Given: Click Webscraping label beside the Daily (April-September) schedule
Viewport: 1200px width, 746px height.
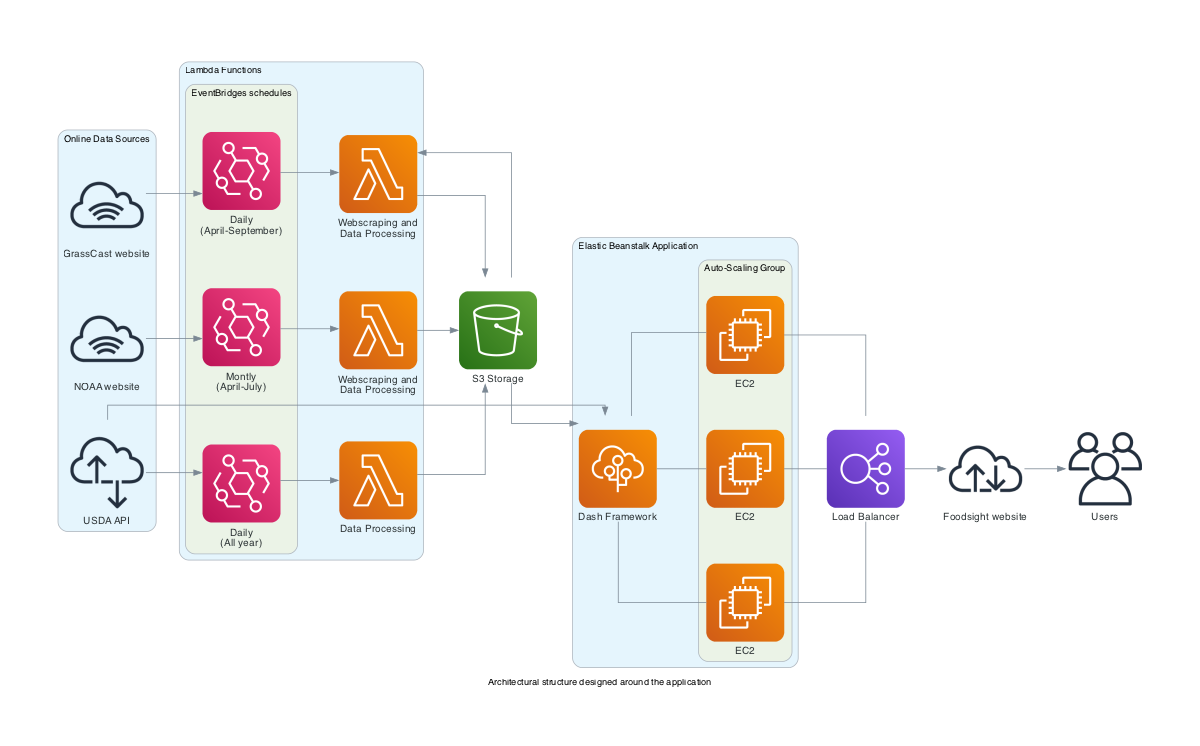Looking at the screenshot, I should click(378, 228).
